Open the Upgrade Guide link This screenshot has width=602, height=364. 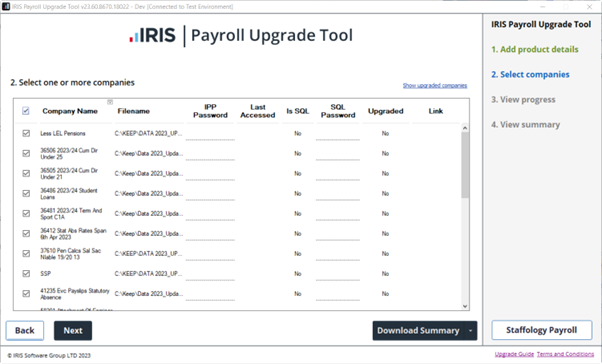coord(514,354)
